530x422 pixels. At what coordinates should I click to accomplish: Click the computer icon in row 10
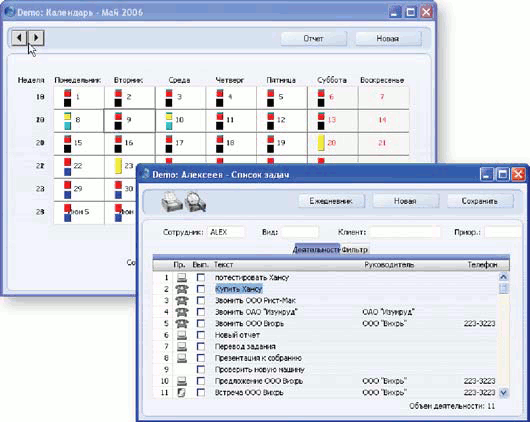[x=182, y=381]
